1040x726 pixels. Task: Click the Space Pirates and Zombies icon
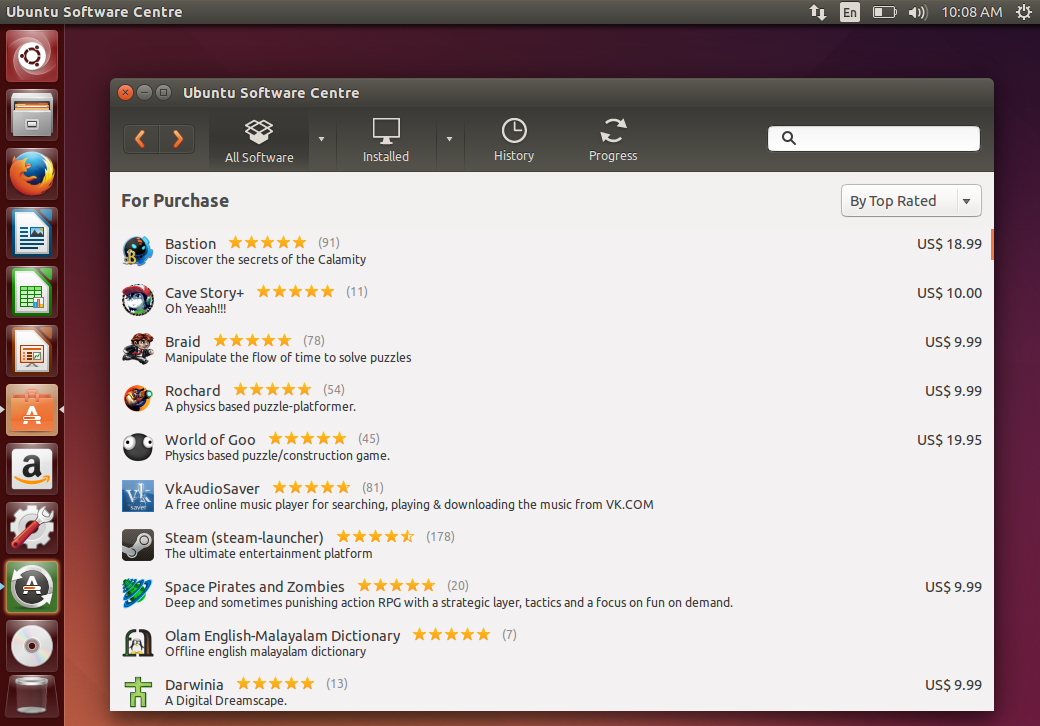point(138,593)
